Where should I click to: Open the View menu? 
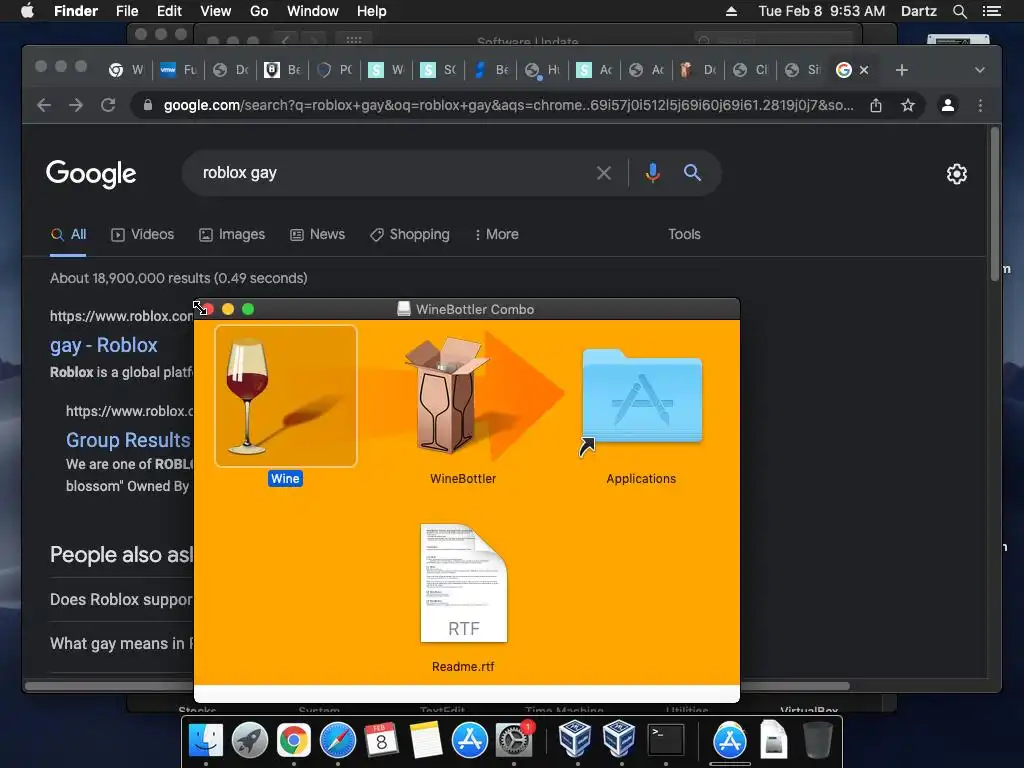tap(216, 11)
